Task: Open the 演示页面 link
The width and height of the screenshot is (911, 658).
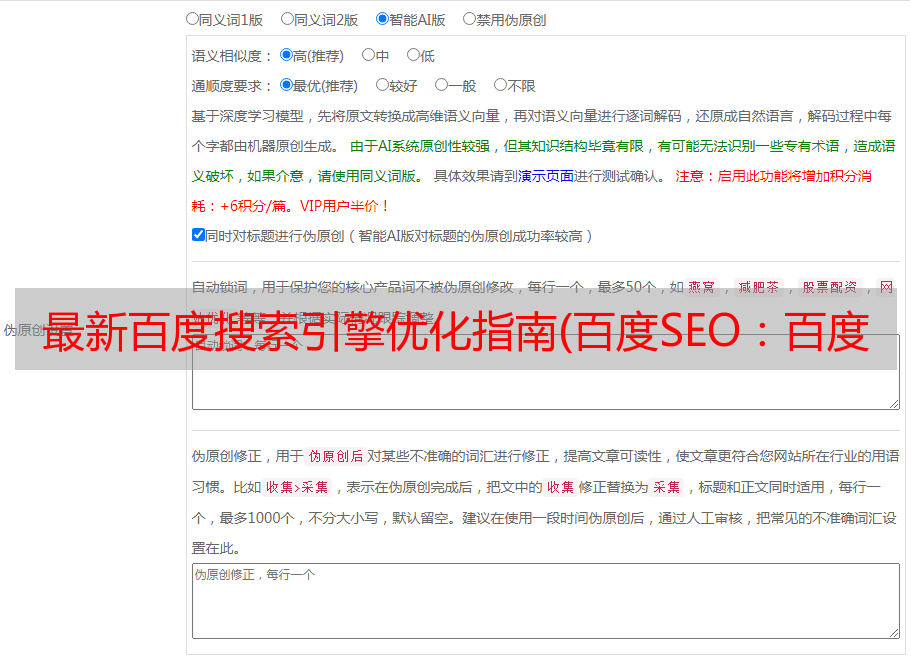Action: point(546,176)
